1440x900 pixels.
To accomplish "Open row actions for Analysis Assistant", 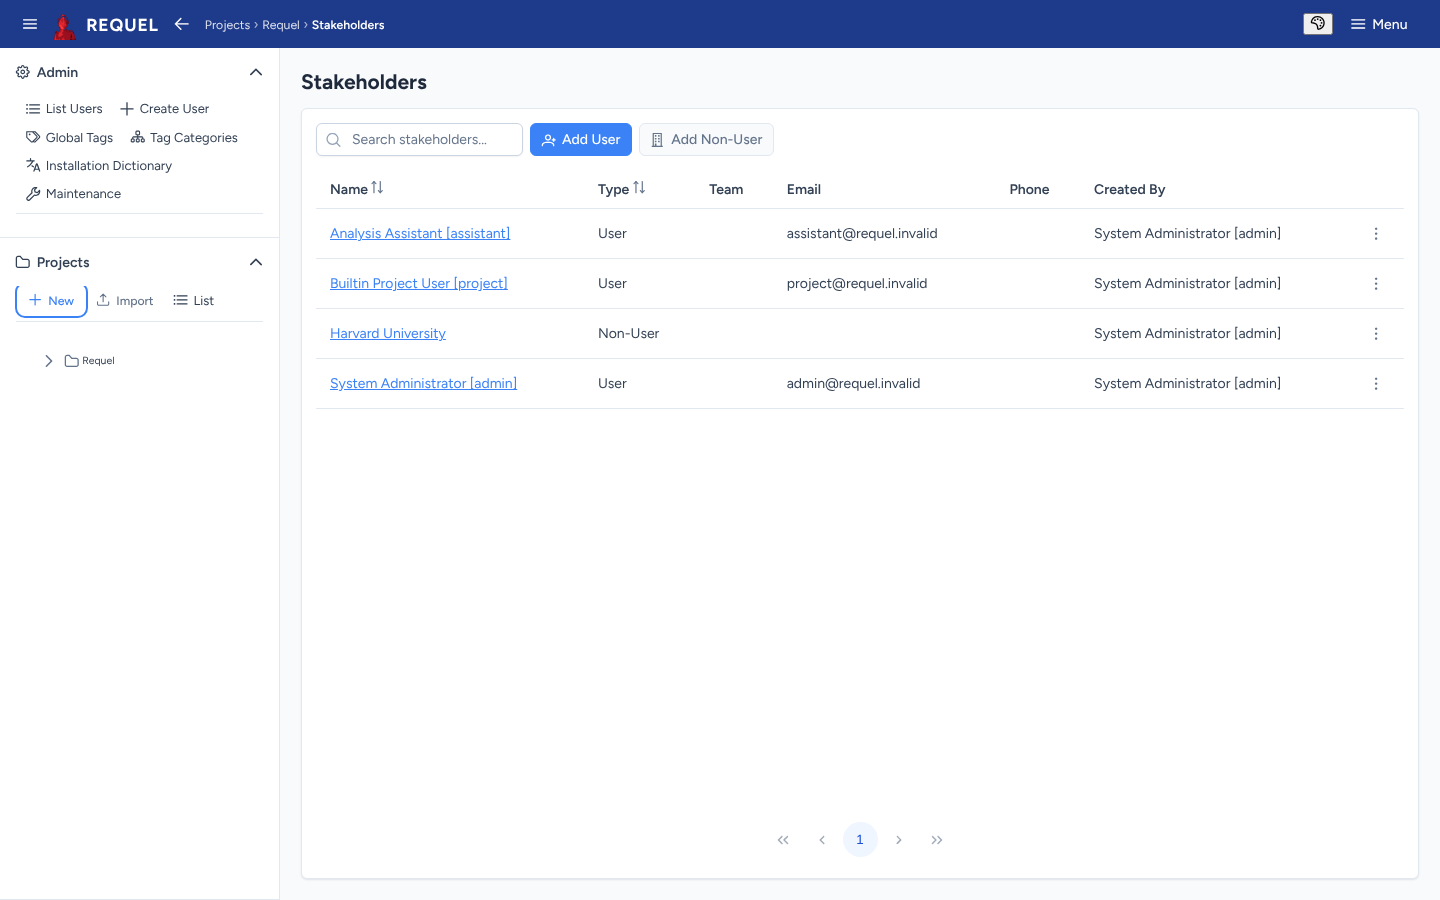I will point(1376,234).
